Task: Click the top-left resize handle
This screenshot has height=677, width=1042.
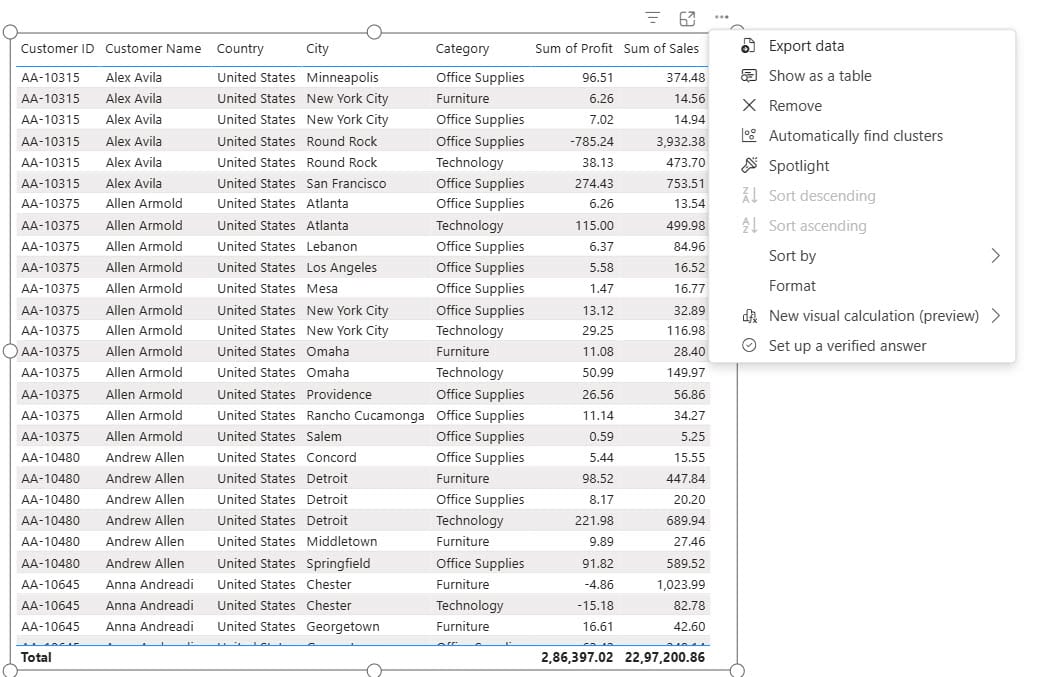Action: coord(10,32)
